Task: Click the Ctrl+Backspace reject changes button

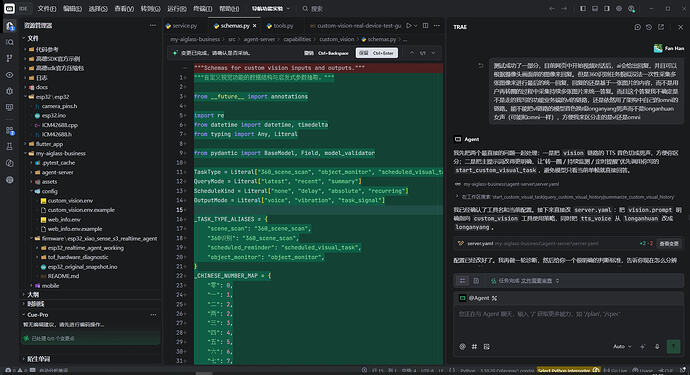Action: 327,53
